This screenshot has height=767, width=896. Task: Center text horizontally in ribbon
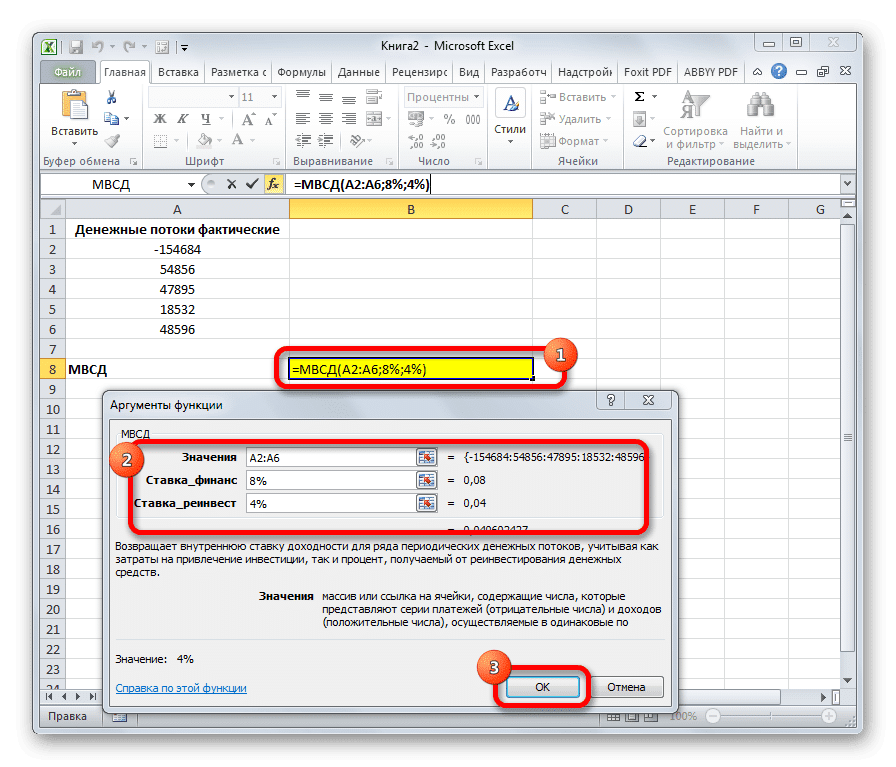click(x=326, y=119)
